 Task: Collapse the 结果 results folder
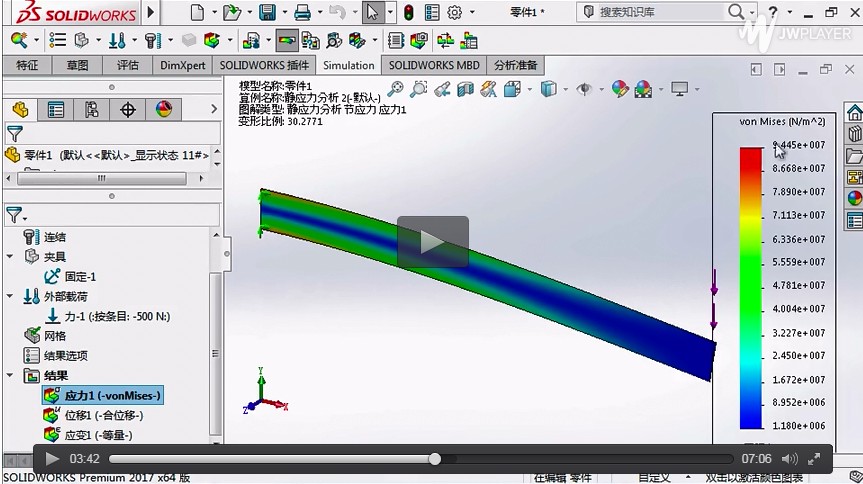10,375
